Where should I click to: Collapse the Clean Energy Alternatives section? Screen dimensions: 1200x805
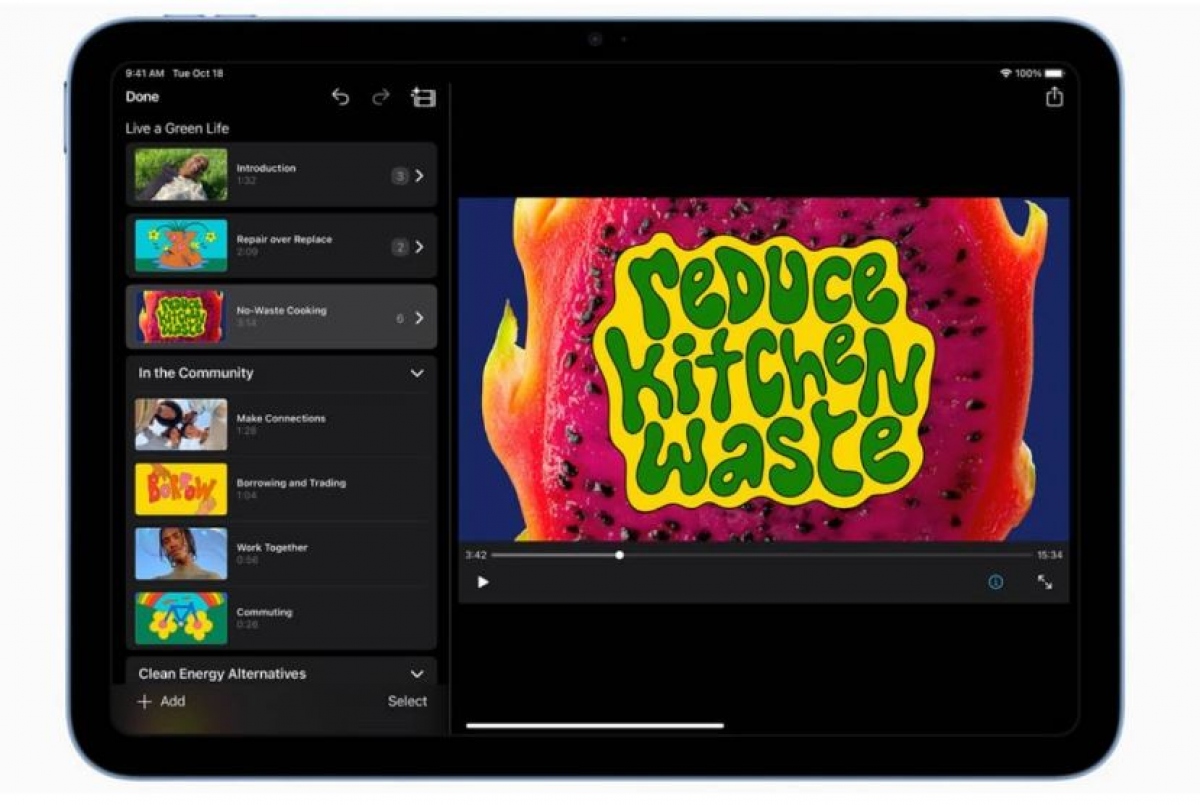(417, 674)
